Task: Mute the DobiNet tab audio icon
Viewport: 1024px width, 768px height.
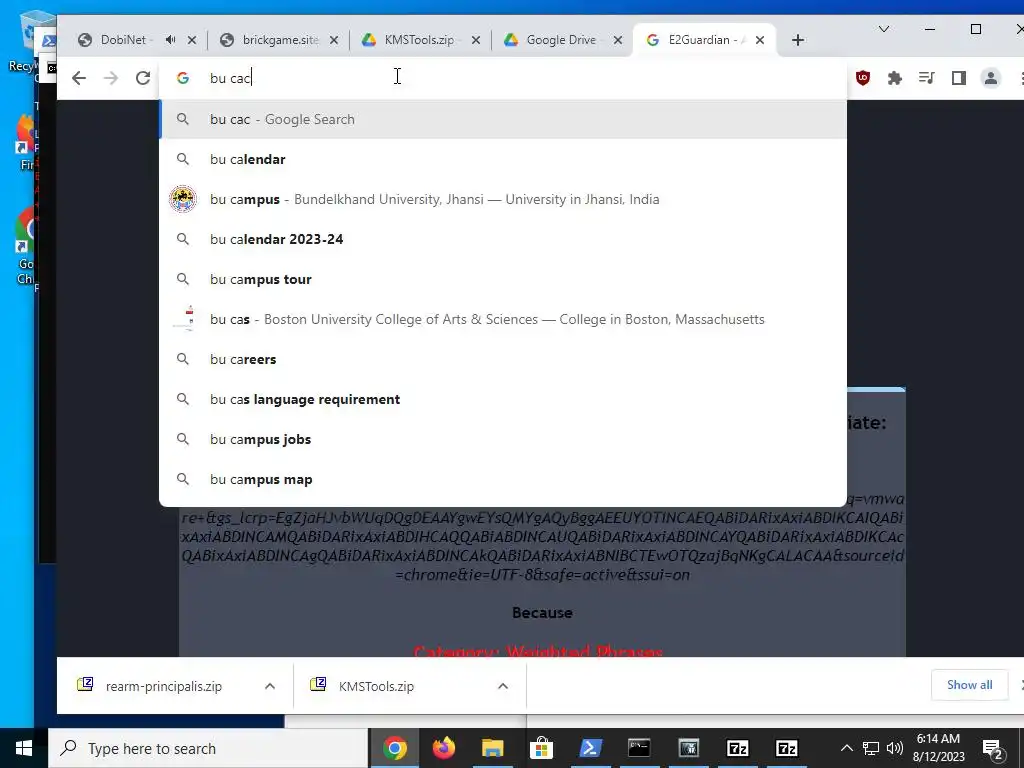Action: coord(170,40)
